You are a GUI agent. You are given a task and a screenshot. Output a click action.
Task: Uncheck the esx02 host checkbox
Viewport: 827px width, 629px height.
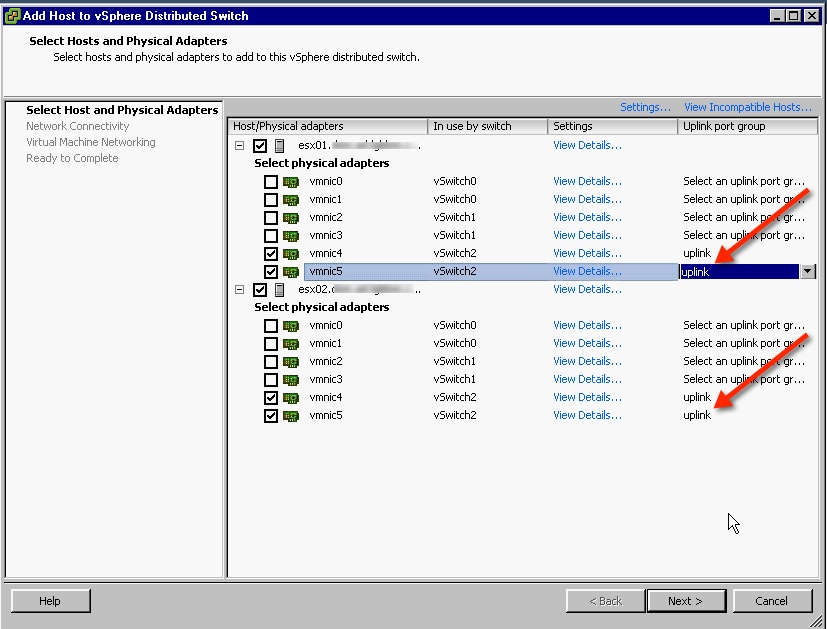(x=259, y=289)
